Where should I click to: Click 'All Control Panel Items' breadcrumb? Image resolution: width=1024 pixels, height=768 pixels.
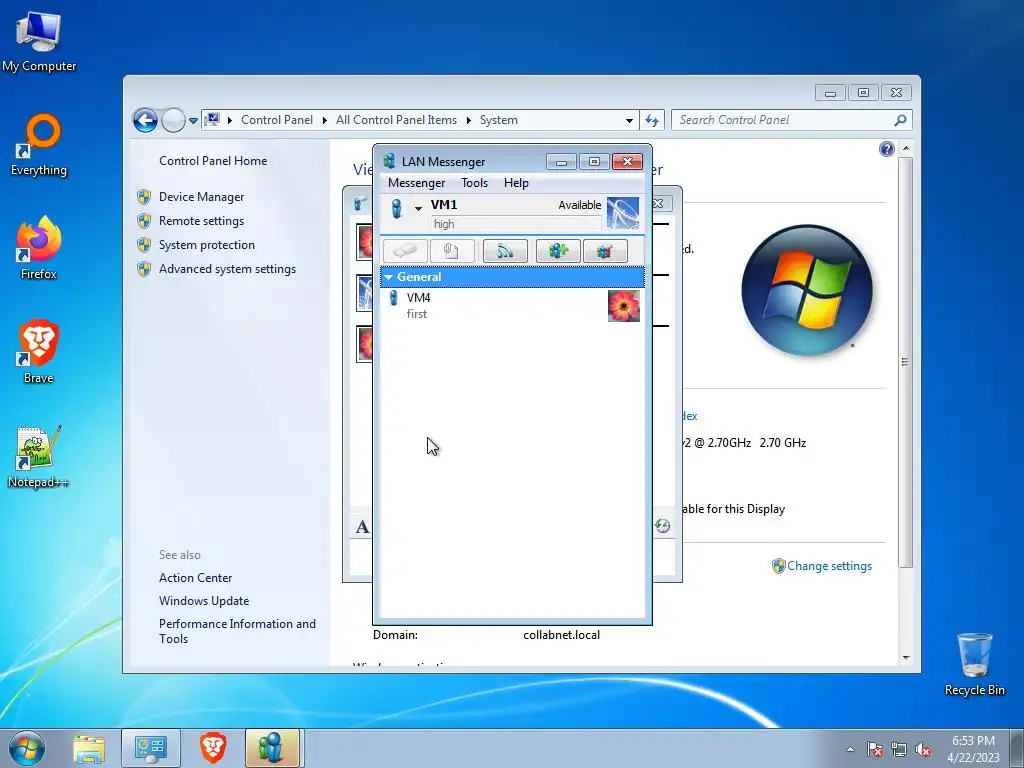click(x=396, y=120)
